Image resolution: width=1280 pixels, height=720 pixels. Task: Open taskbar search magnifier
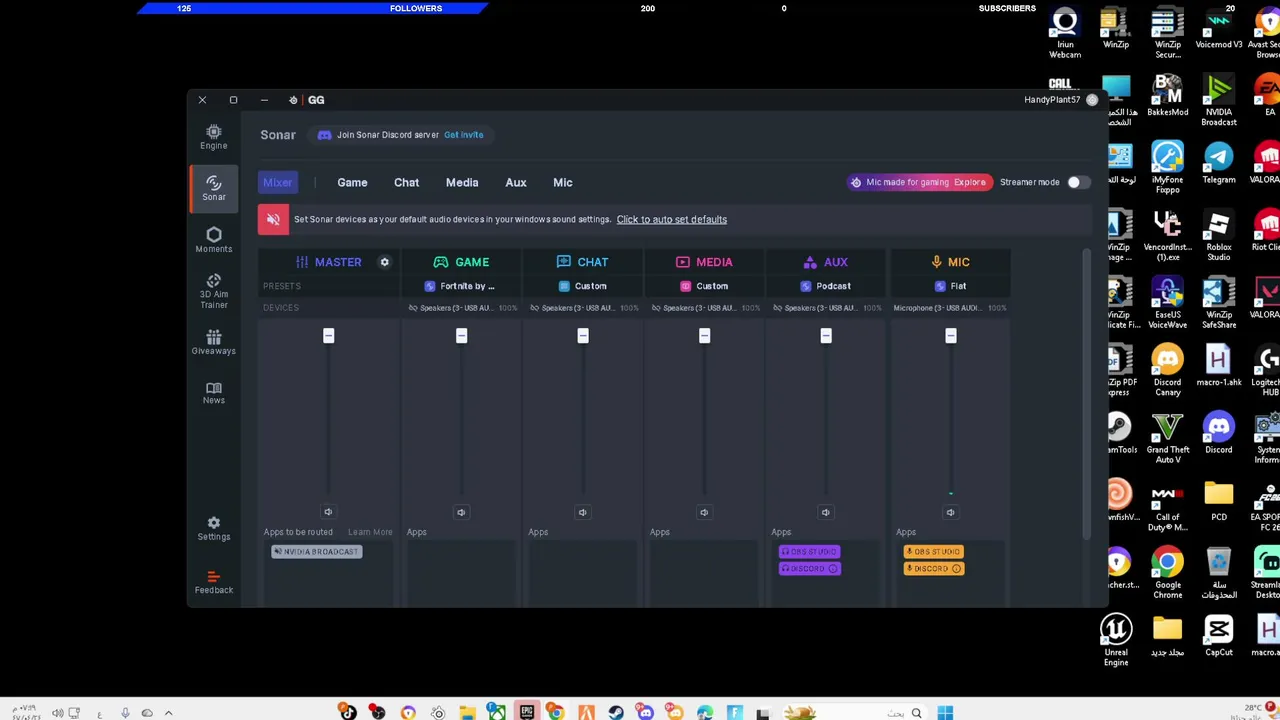pos(916,713)
